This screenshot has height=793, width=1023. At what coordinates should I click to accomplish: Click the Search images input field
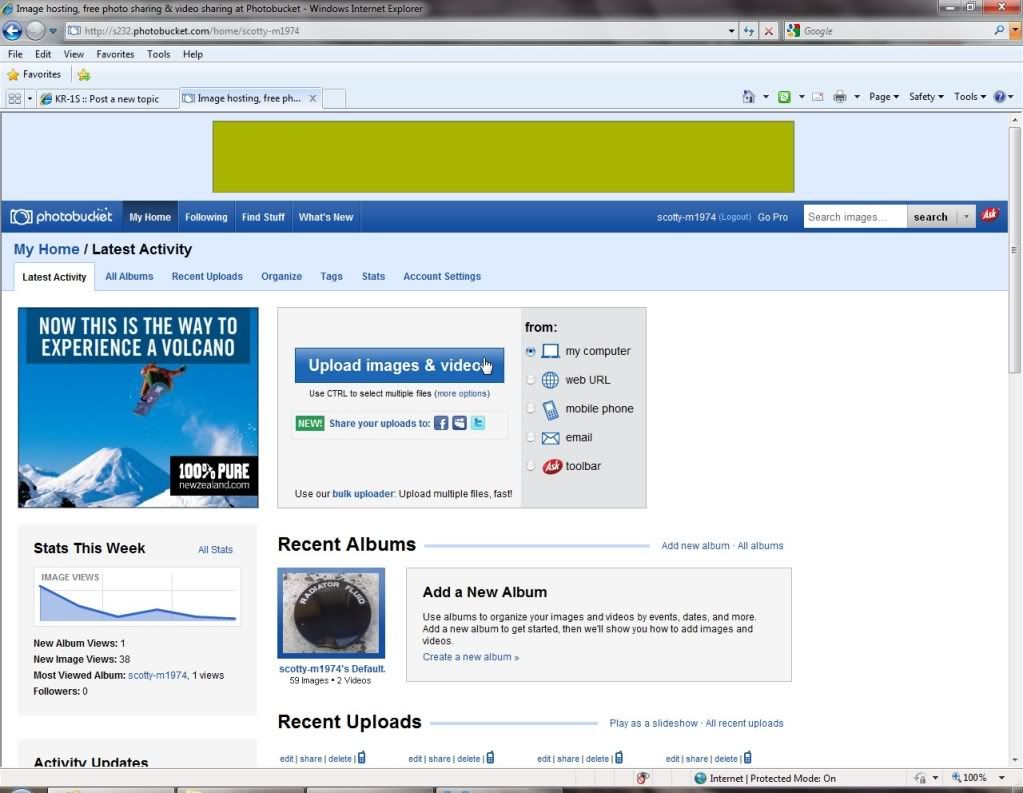pos(855,217)
